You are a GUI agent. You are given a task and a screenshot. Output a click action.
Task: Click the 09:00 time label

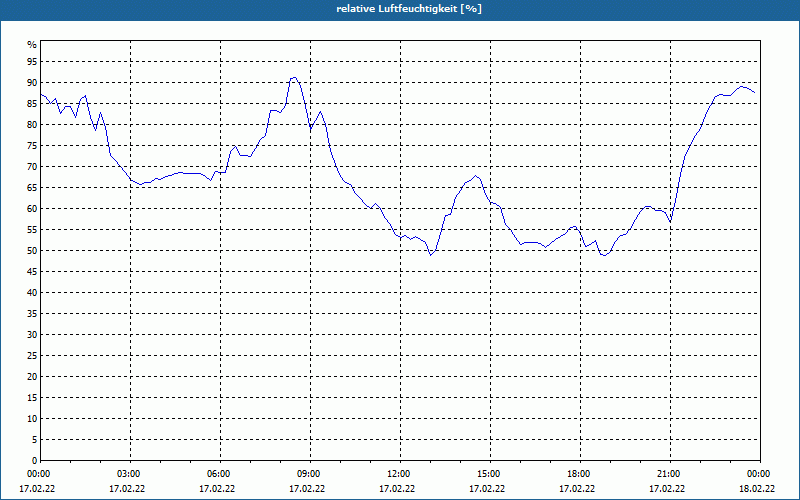pyautogui.click(x=310, y=474)
